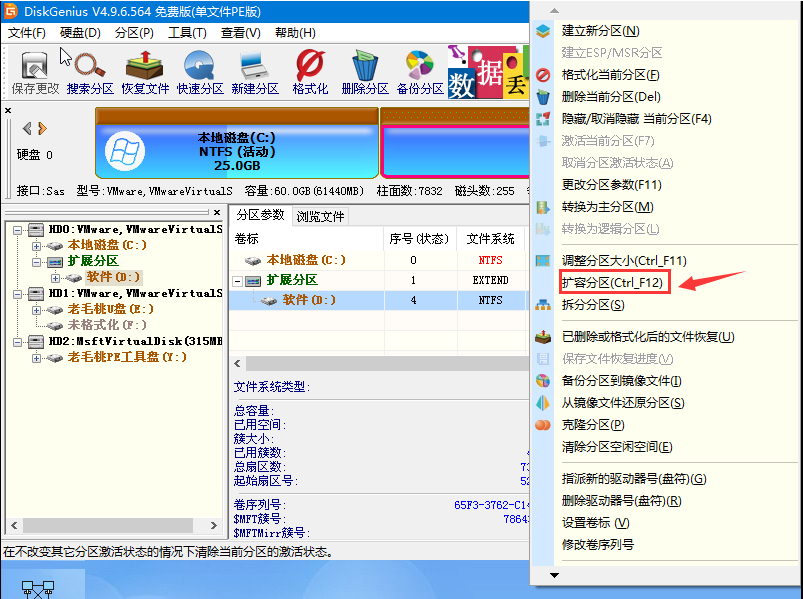This screenshot has height=599, width=803.
Task: Open the 搜索分区 magnifier tool
Action: point(90,72)
